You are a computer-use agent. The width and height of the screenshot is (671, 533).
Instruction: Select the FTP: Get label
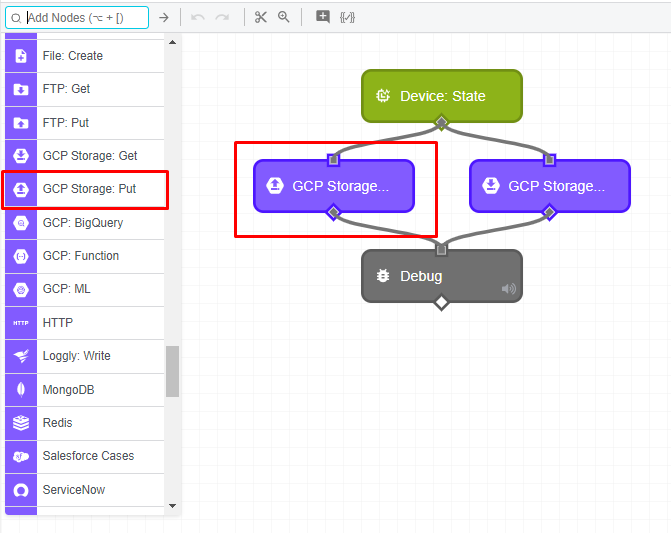pos(66,89)
